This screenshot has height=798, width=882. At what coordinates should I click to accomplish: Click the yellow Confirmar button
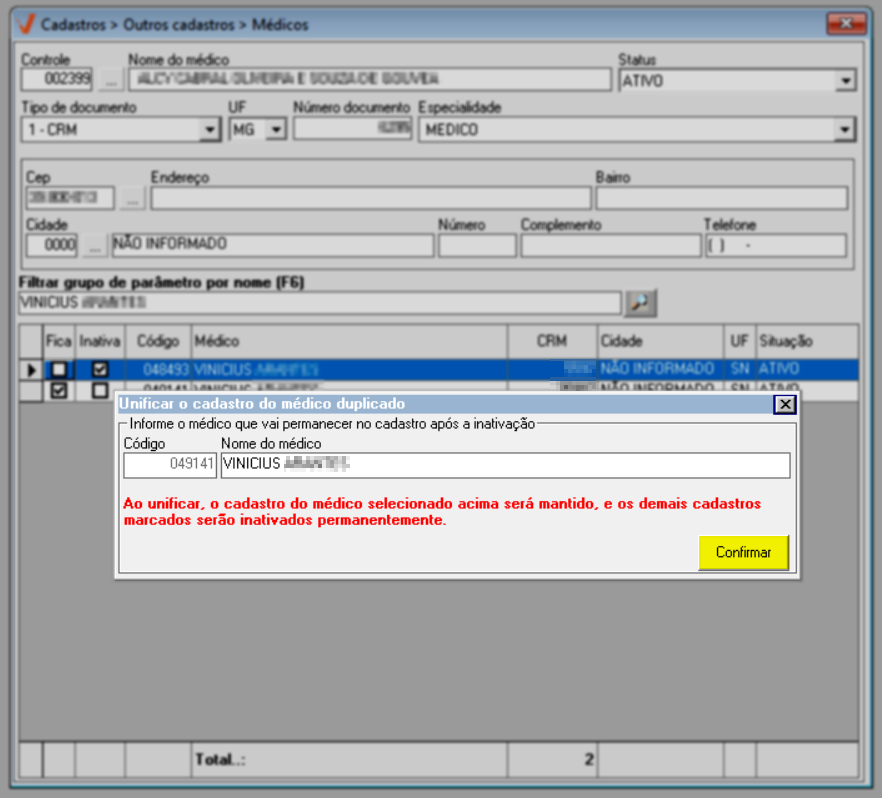[743, 552]
